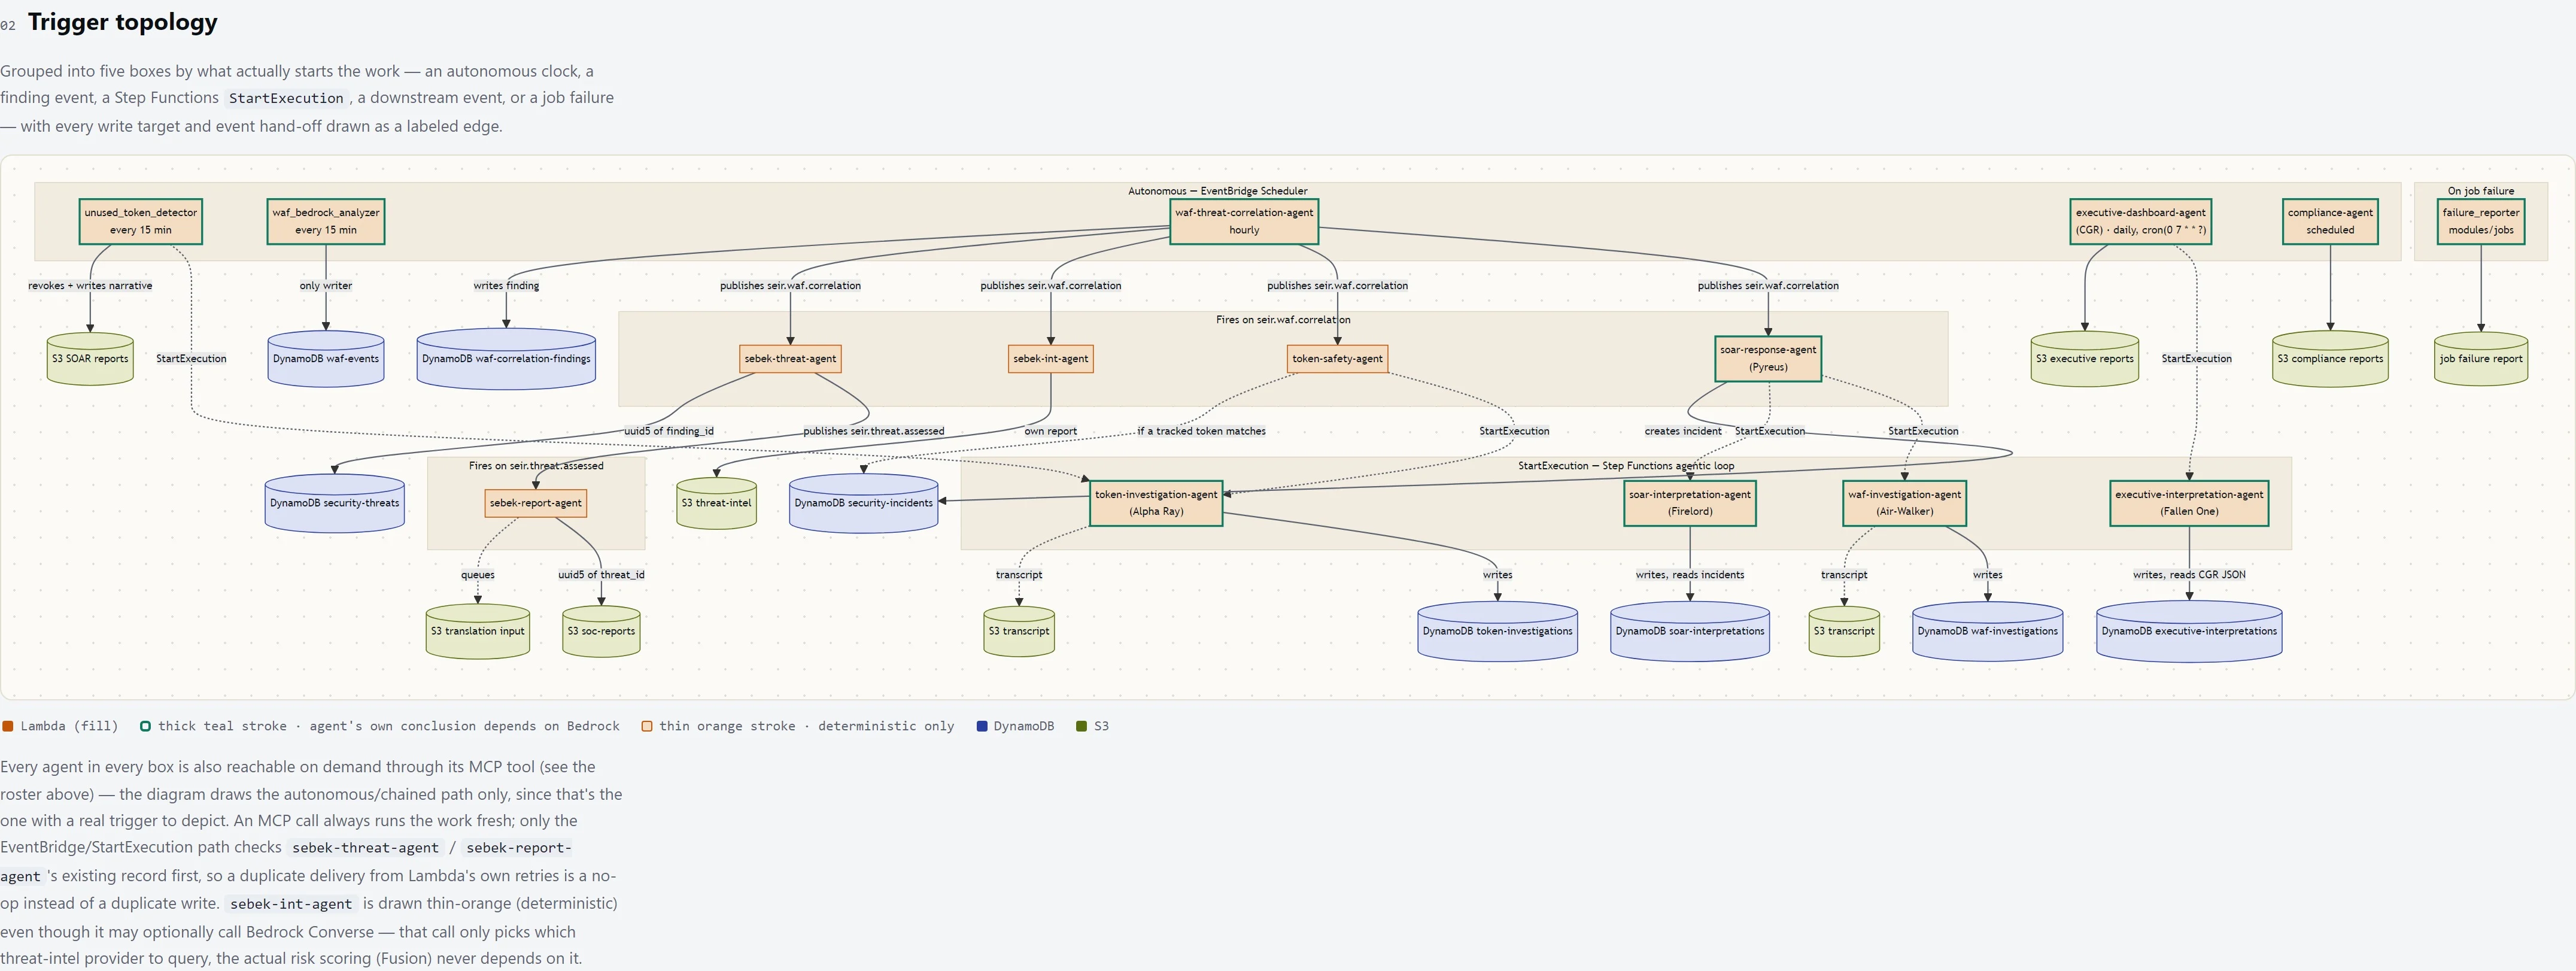Select the unused_token_detector node
The image size is (2576, 971).
[x=141, y=221]
